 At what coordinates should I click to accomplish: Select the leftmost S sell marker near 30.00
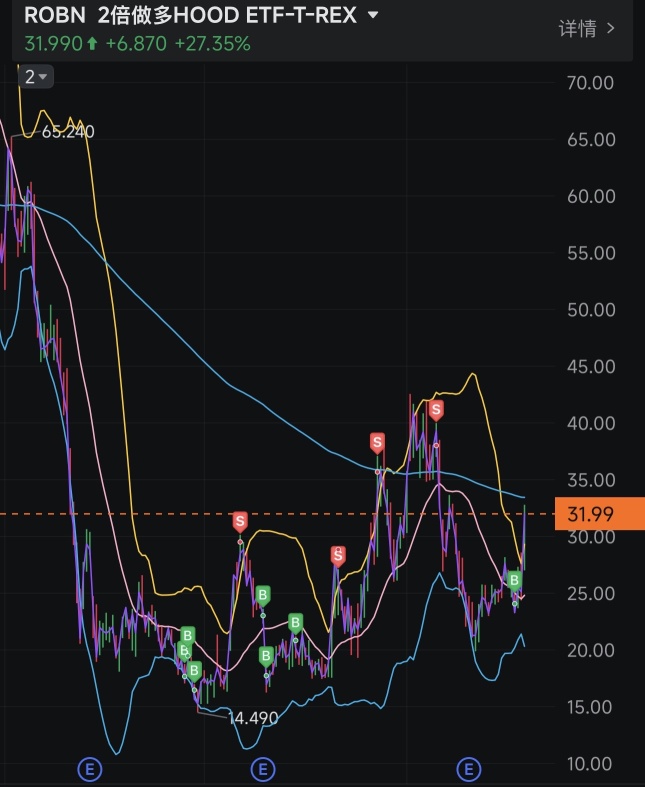pyautogui.click(x=240, y=522)
